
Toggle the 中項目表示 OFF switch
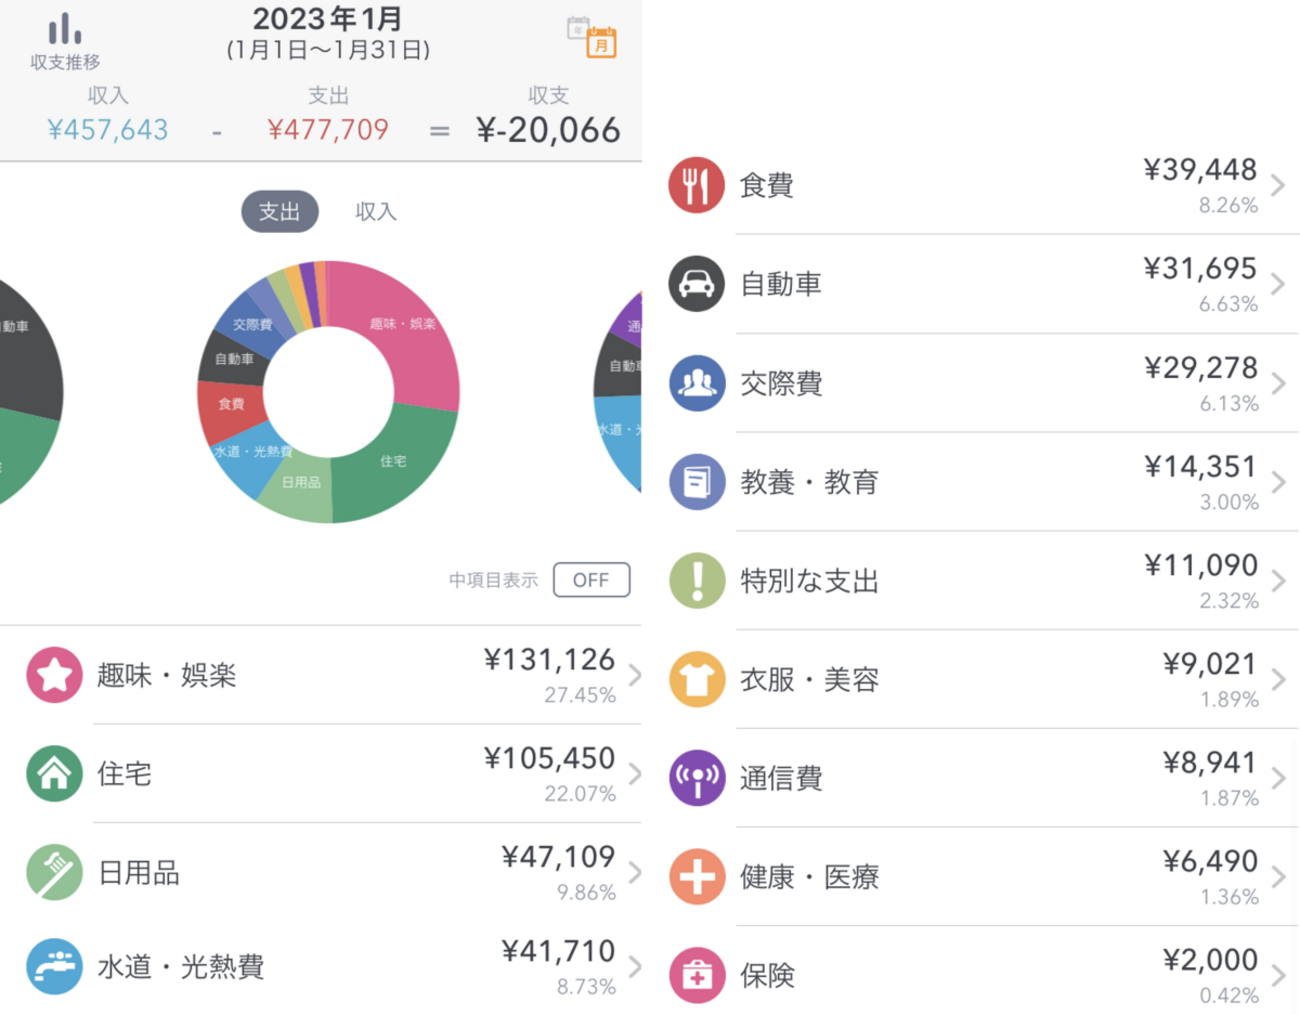point(591,580)
